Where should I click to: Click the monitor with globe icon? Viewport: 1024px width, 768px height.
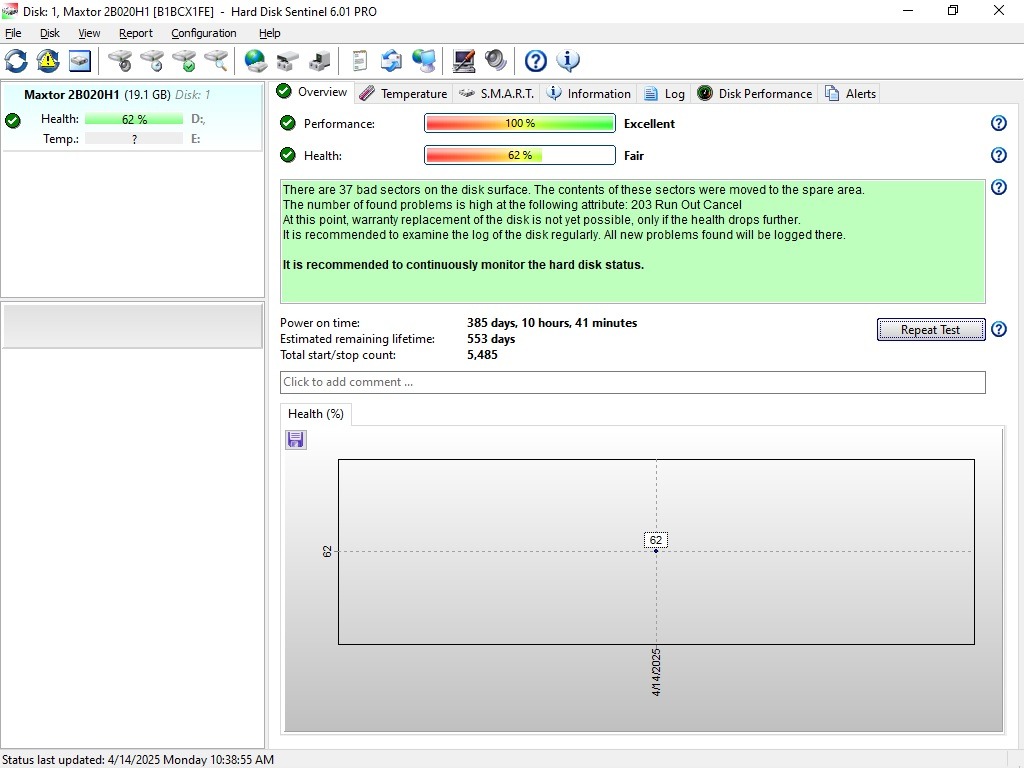click(x=424, y=61)
